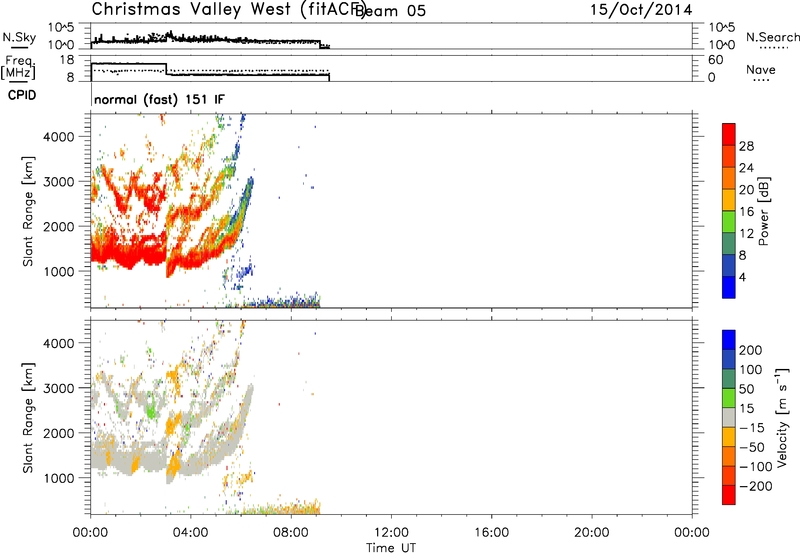The width and height of the screenshot is (800, 554).
Task: Click the '−15' velocity colorbar label
Action: coord(752,427)
